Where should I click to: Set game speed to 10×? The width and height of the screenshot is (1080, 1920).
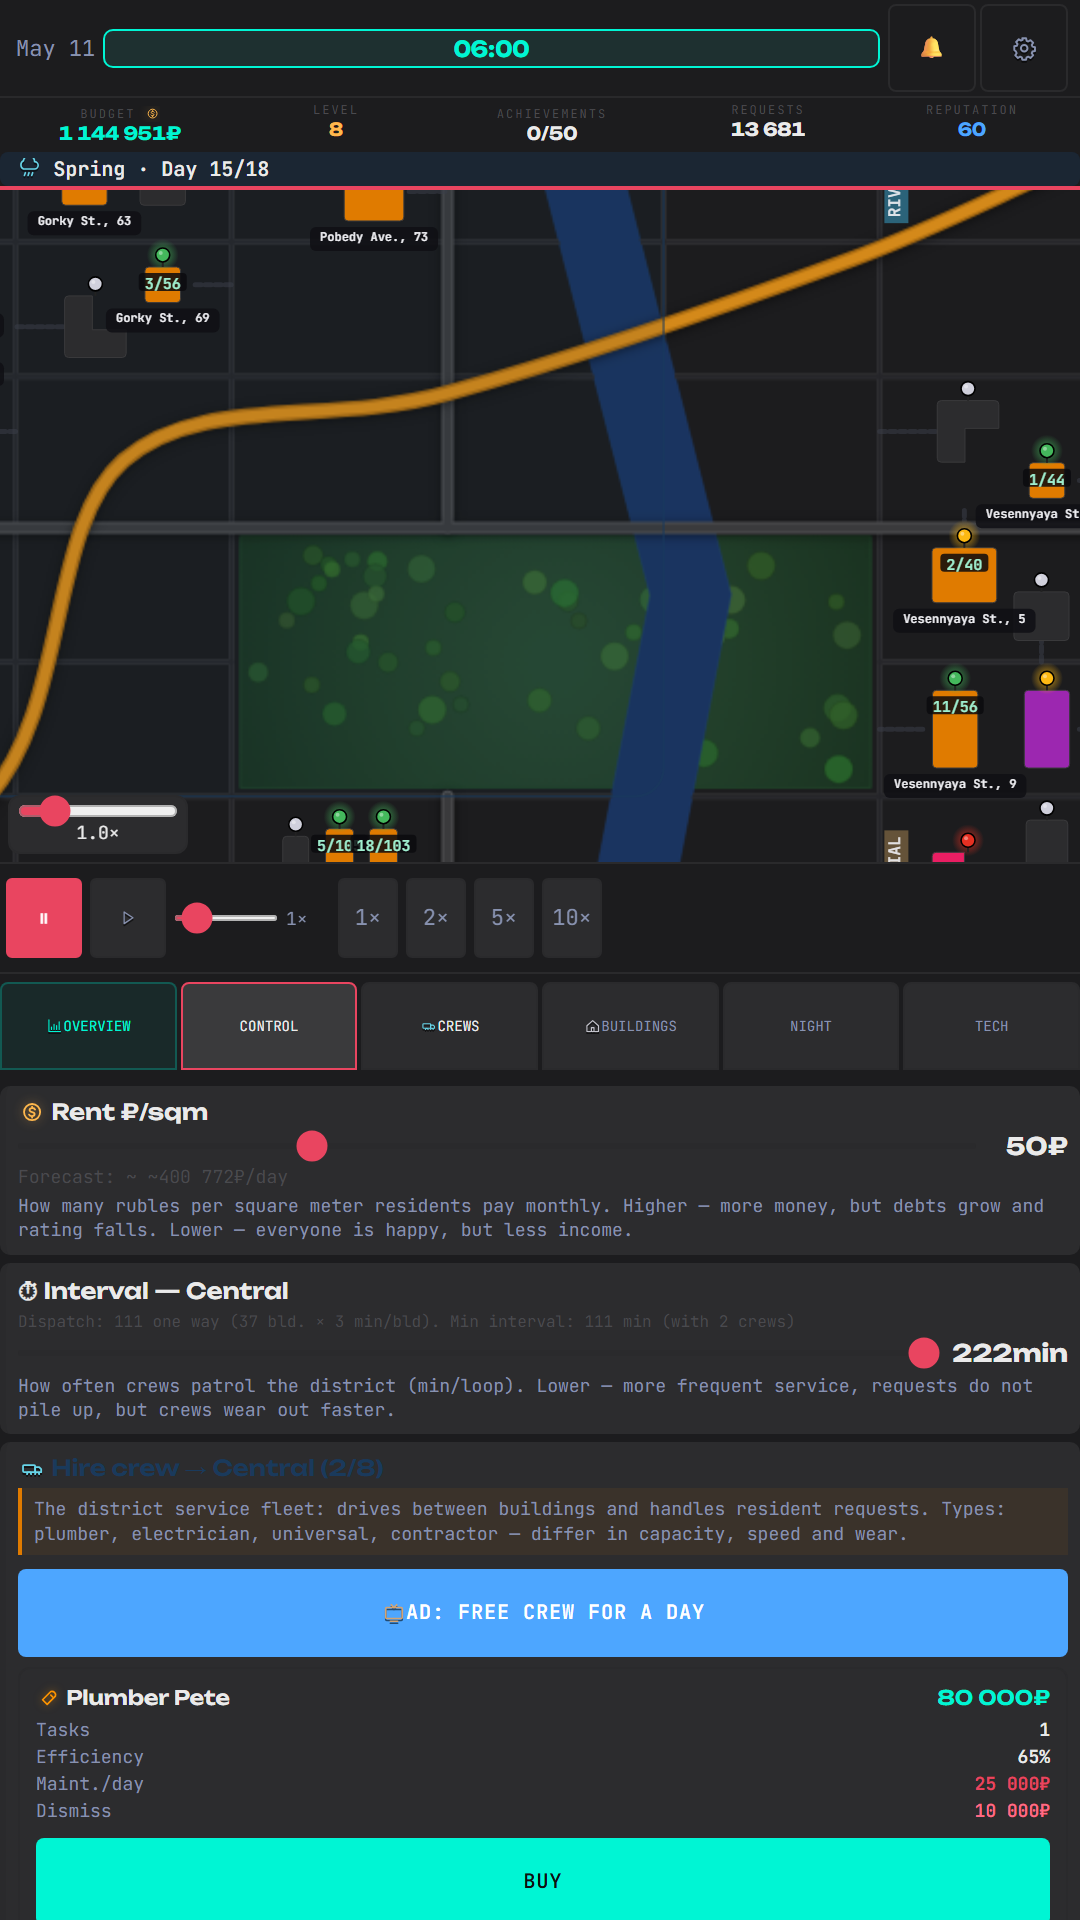click(x=572, y=918)
